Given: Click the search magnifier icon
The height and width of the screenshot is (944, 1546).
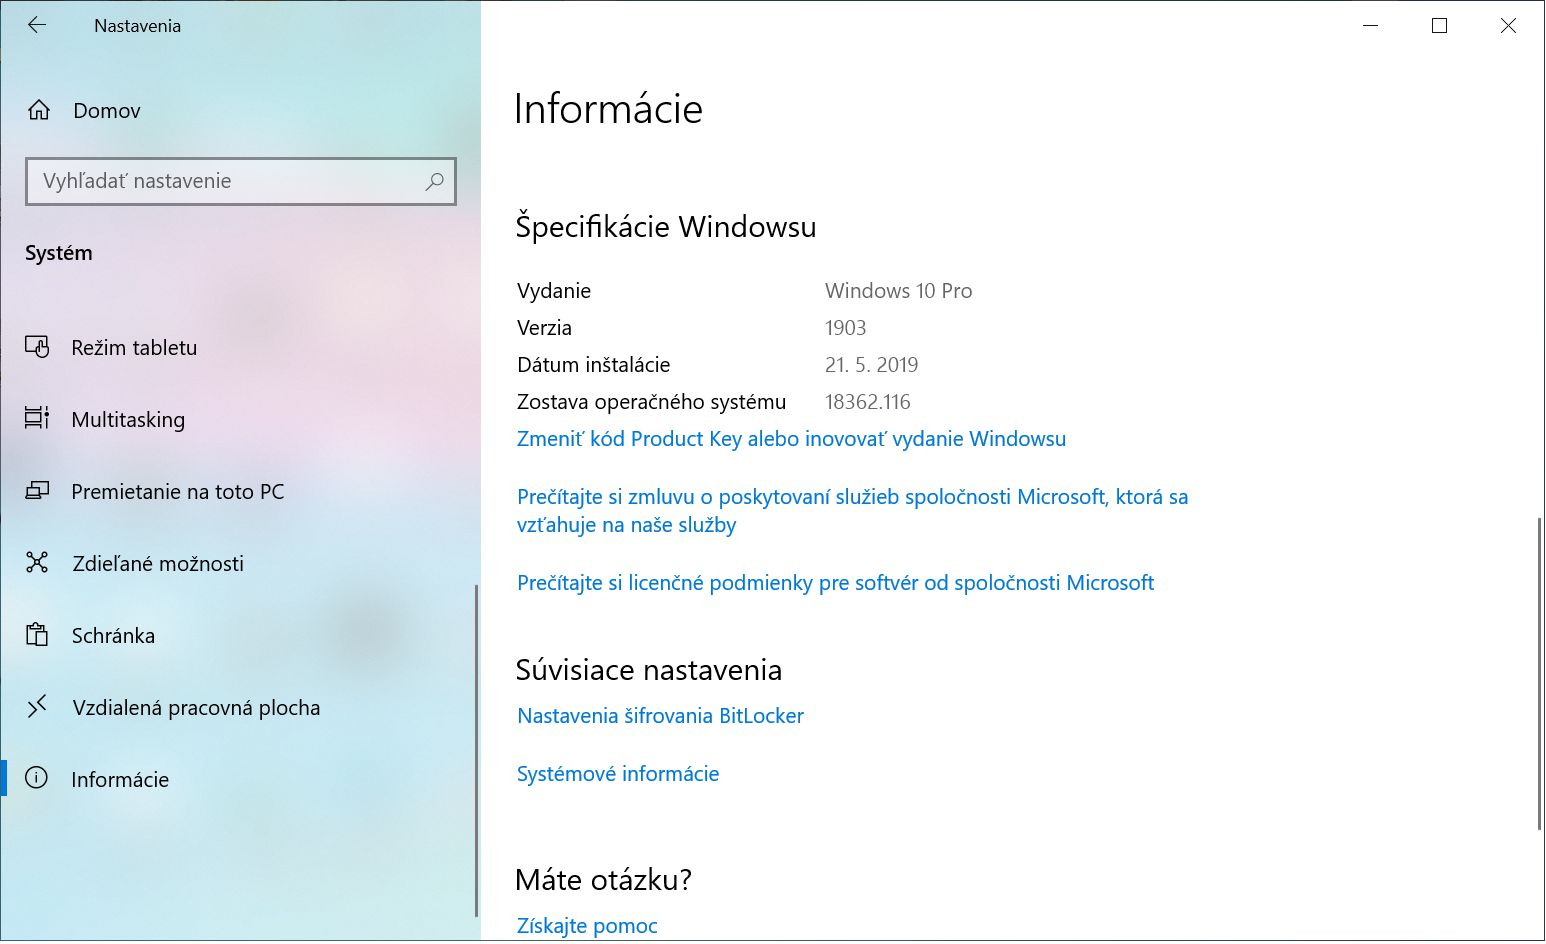Looking at the screenshot, I should tap(434, 181).
